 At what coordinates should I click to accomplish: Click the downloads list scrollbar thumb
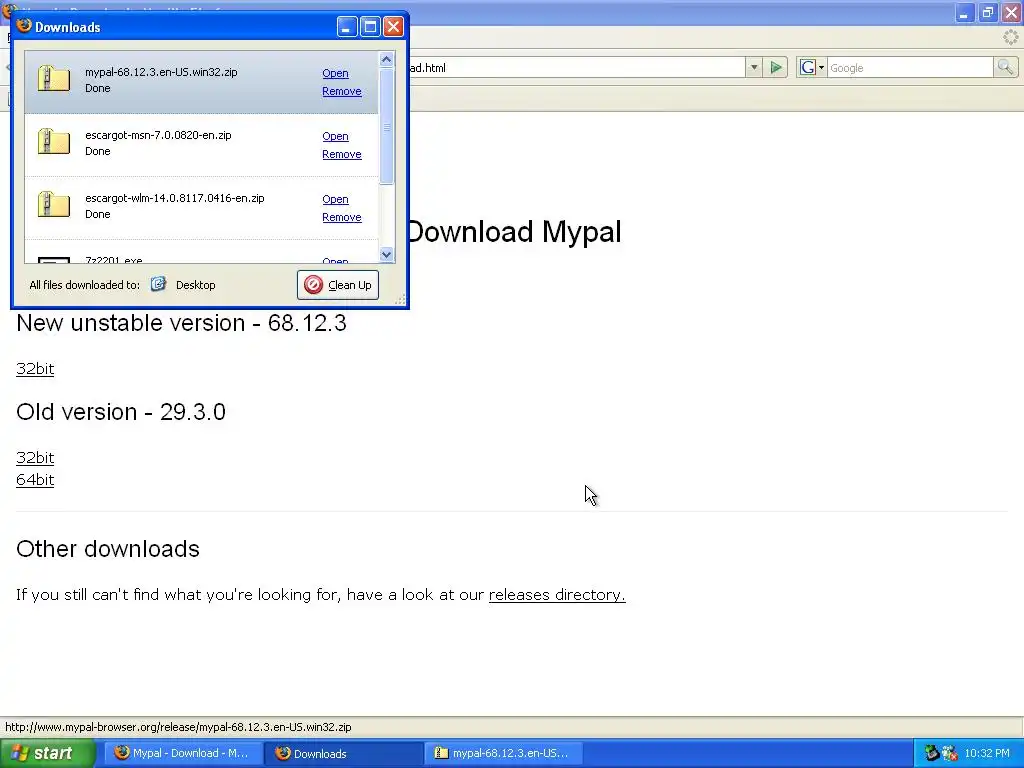[x=387, y=126]
